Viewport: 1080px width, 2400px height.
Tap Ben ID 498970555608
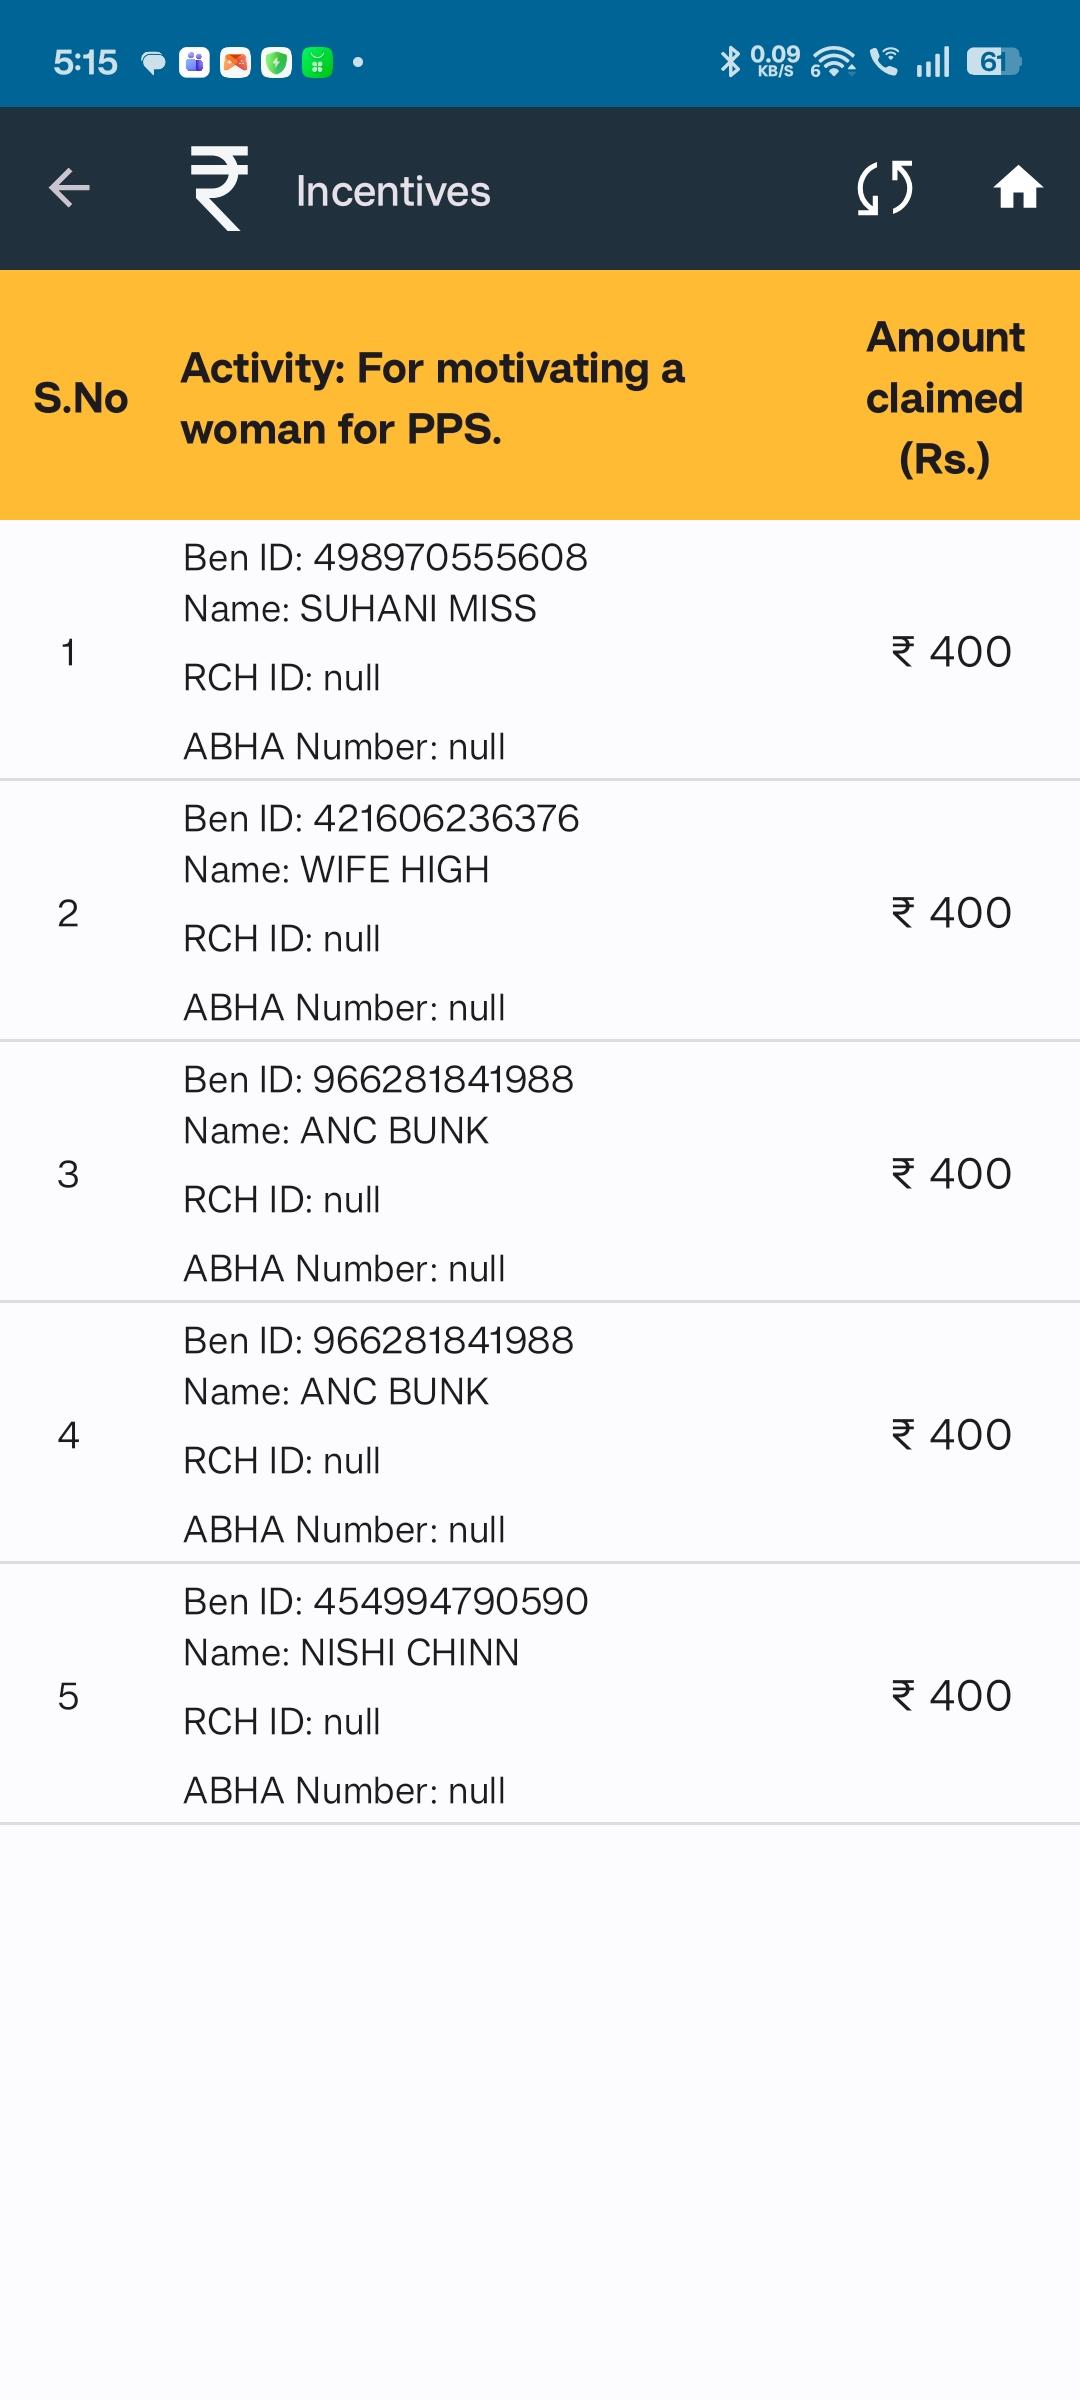tap(385, 558)
